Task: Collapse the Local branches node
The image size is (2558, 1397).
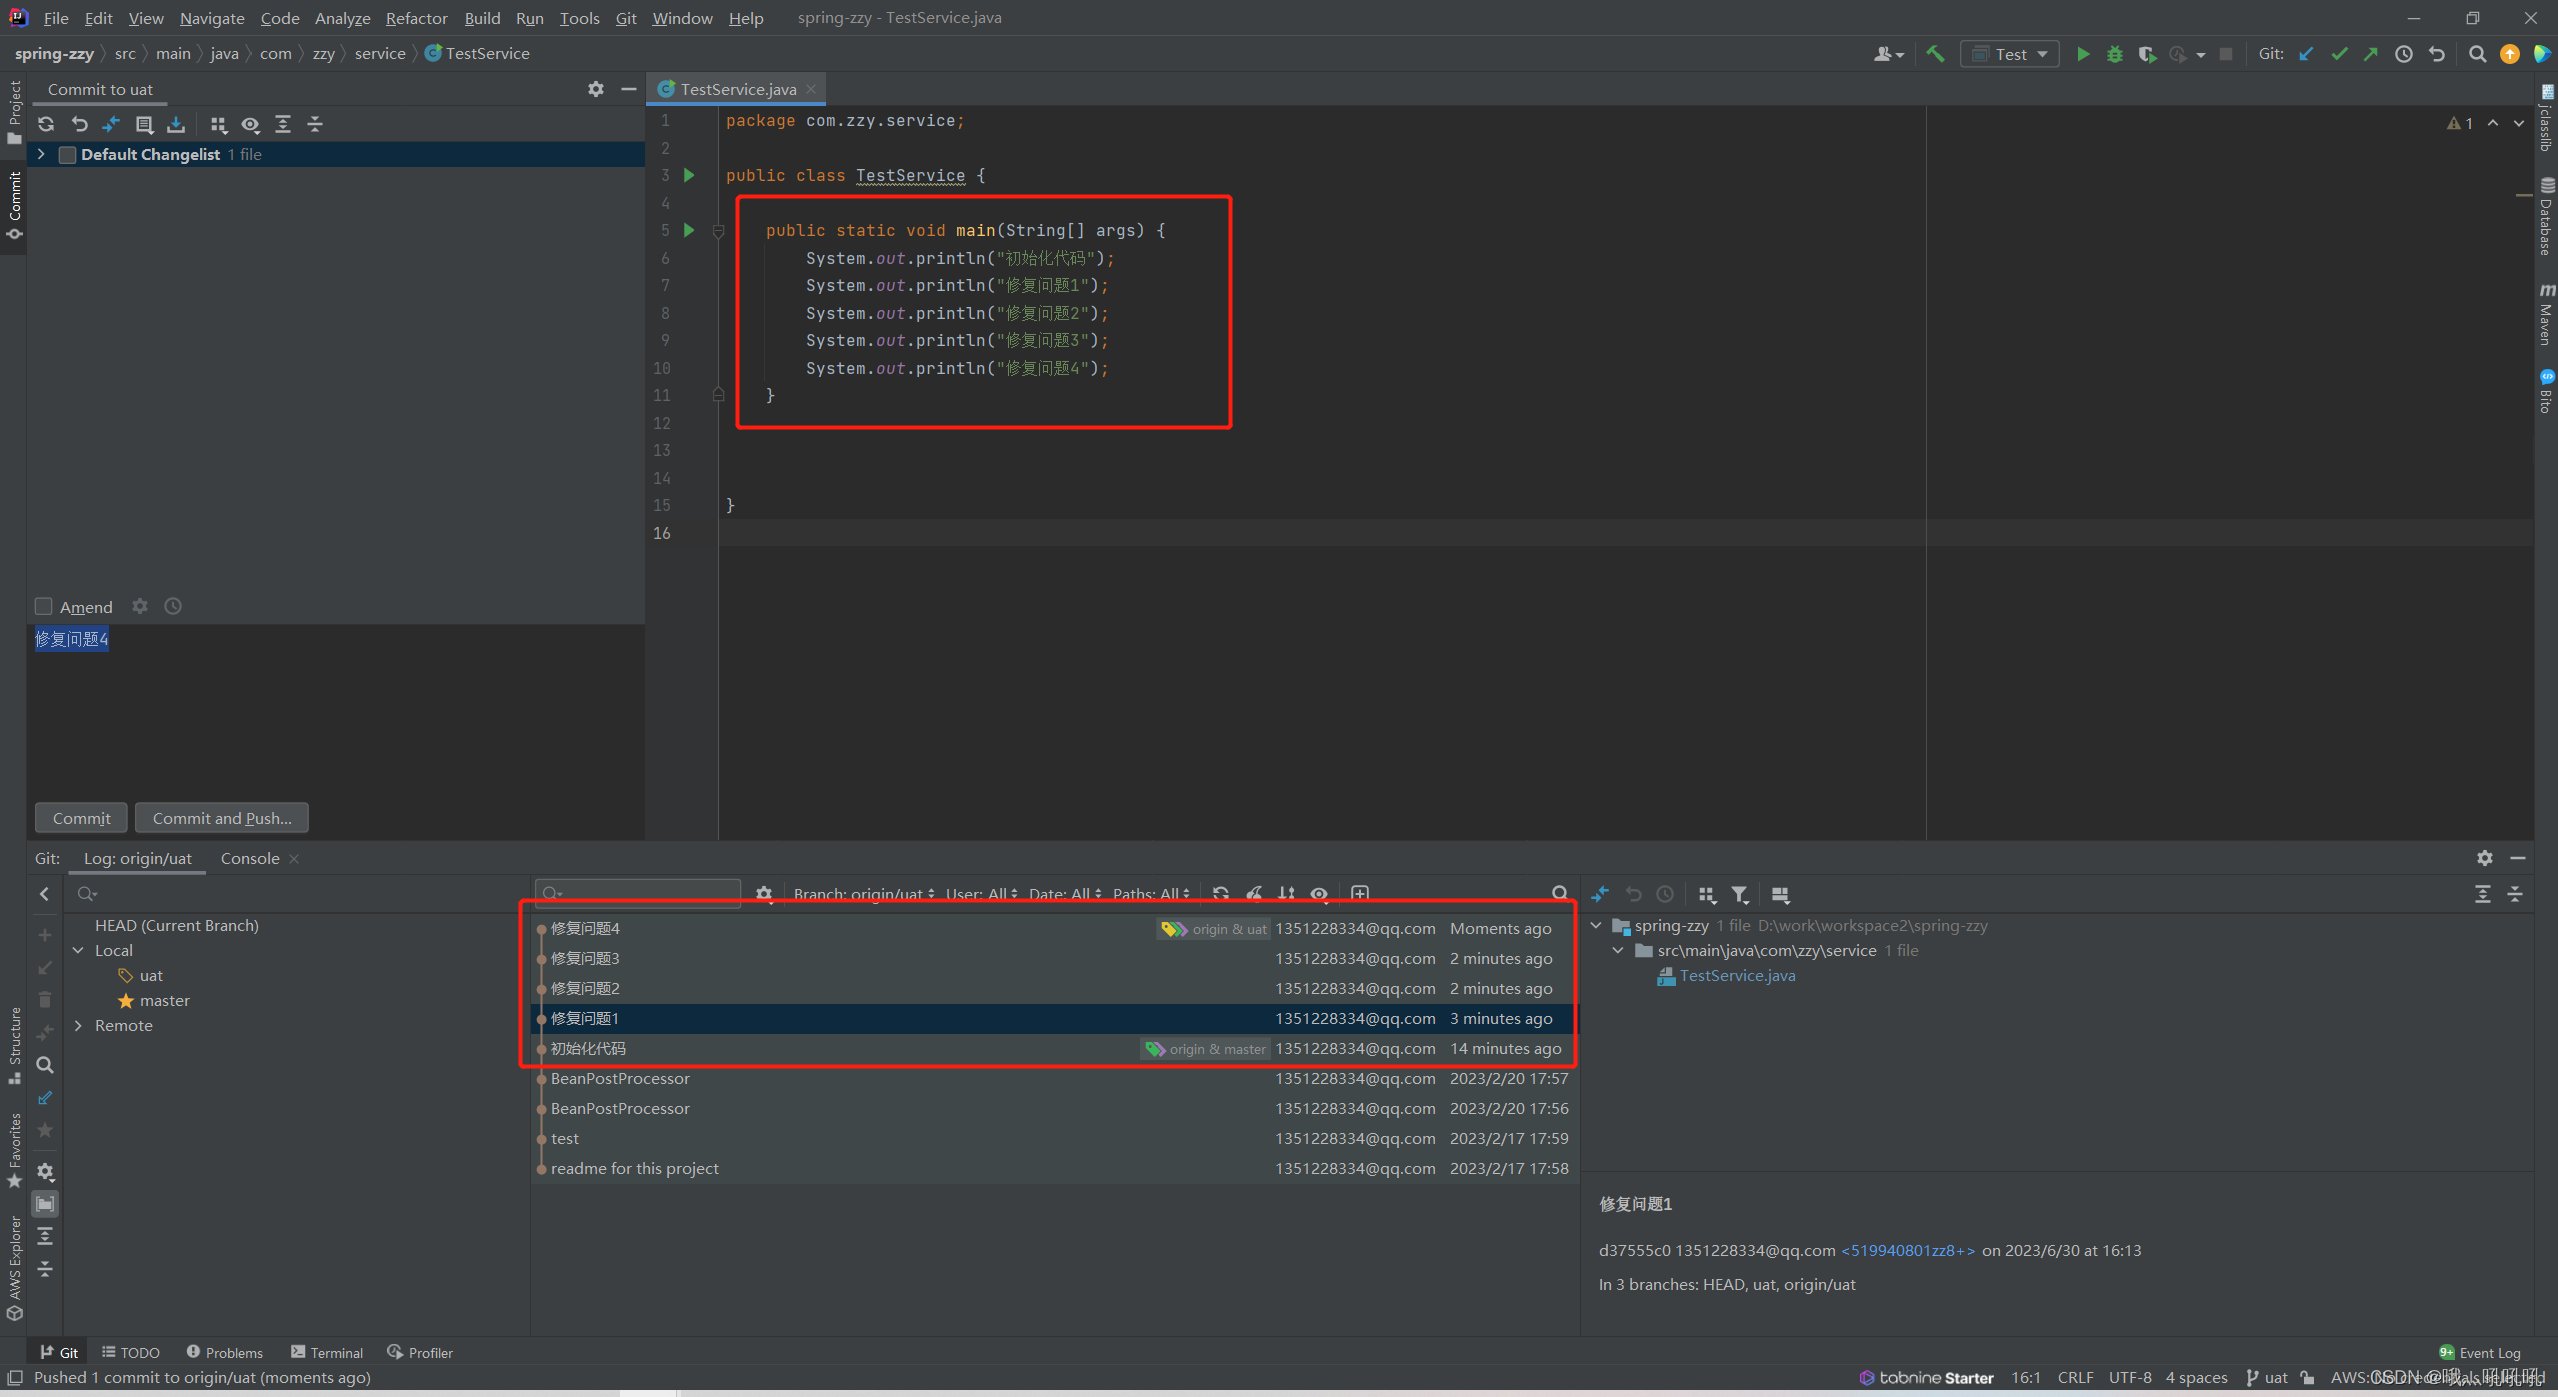Action: (79, 950)
